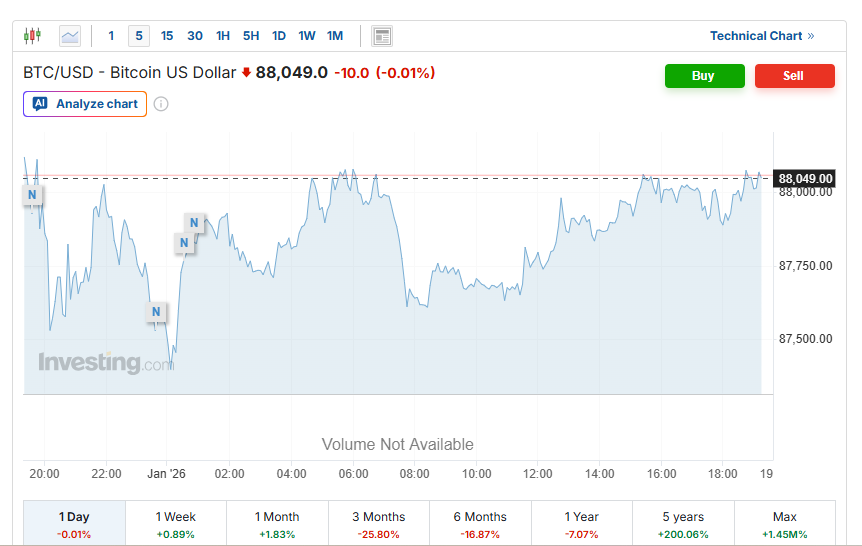
Task: Open the lowest N news marker on chart
Action: pyautogui.click(x=156, y=312)
